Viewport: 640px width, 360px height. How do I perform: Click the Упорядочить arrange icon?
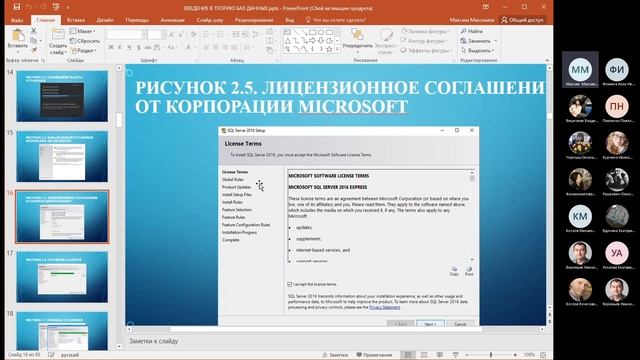click(x=357, y=35)
